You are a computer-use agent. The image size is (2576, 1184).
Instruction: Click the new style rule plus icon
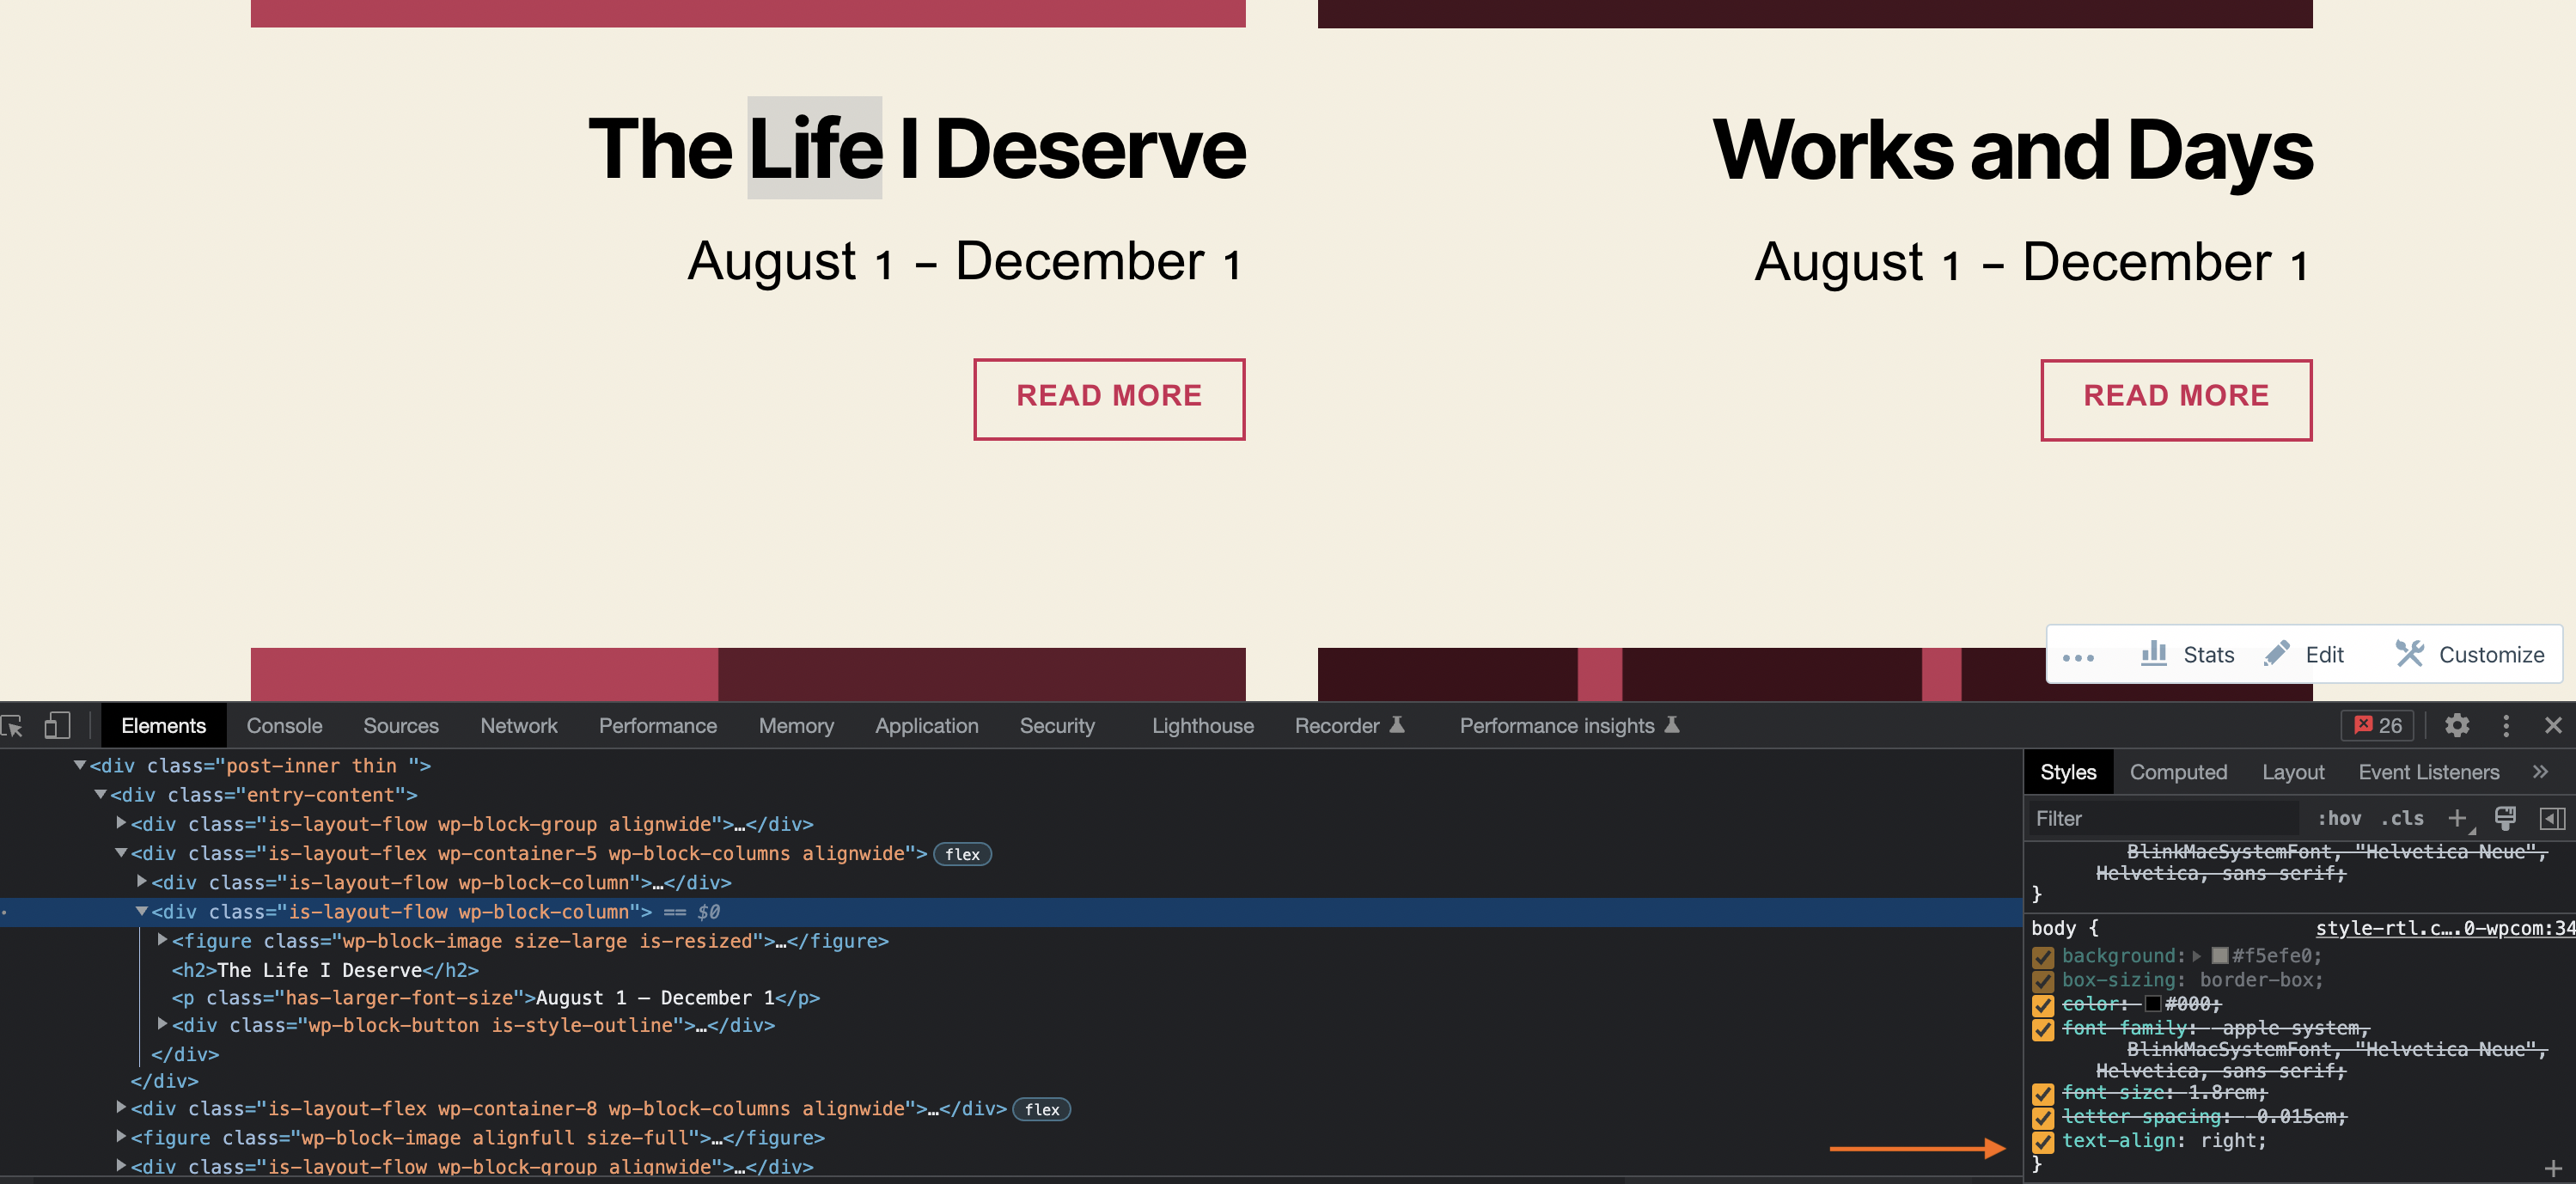pos(2460,818)
